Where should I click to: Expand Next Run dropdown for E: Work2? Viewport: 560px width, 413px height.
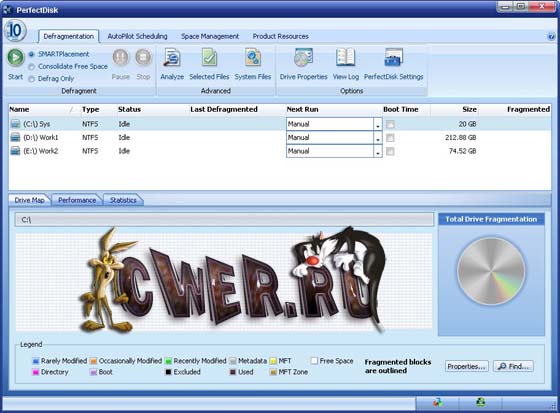coord(378,151)
